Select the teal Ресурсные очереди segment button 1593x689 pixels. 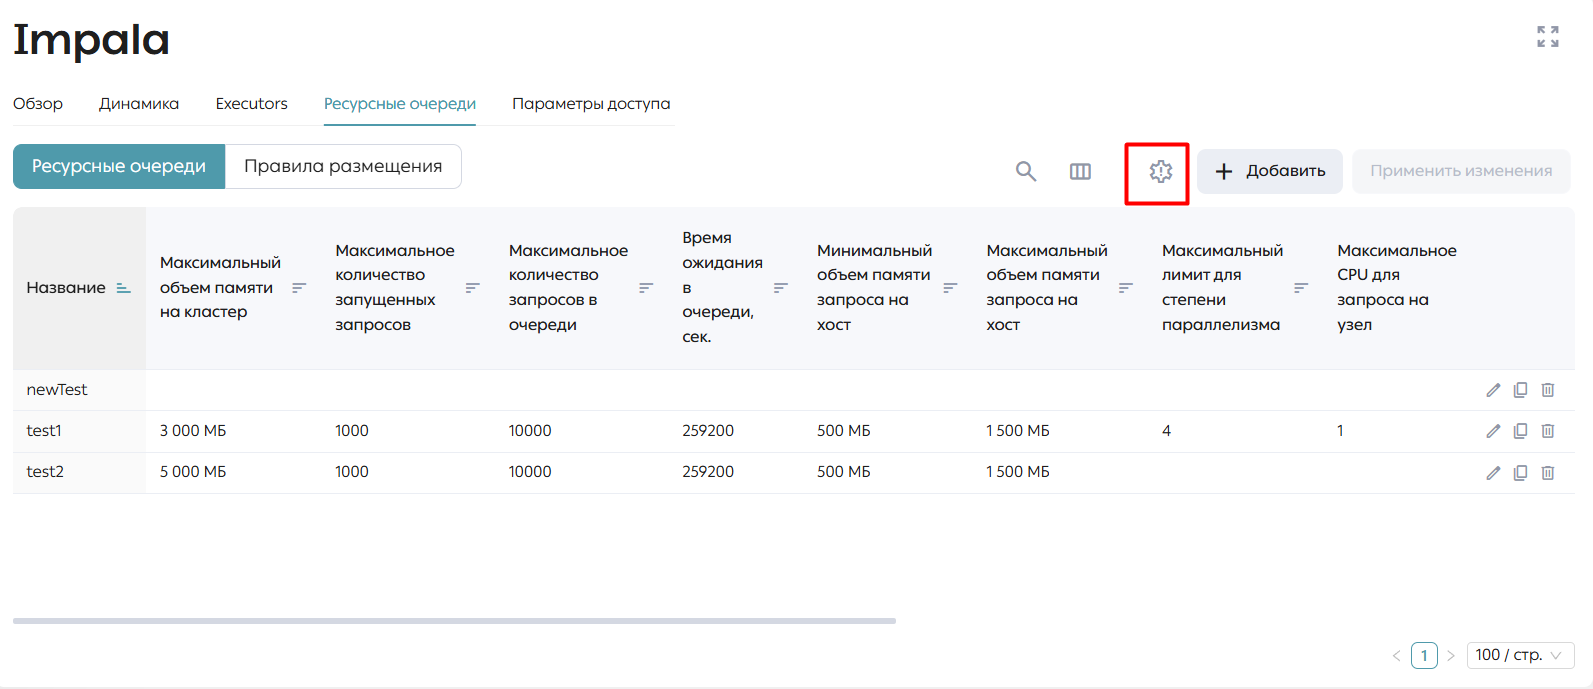[x=119, y=166]
